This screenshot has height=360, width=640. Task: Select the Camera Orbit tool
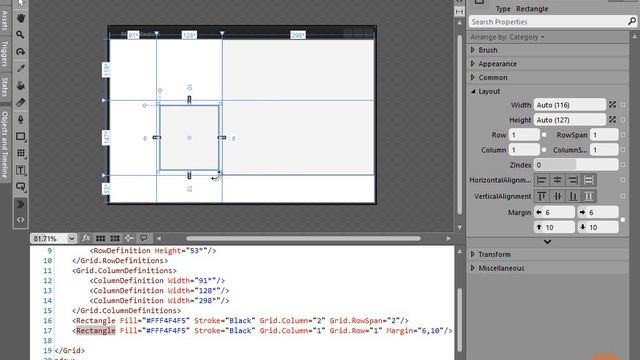[x=20, y=51]
